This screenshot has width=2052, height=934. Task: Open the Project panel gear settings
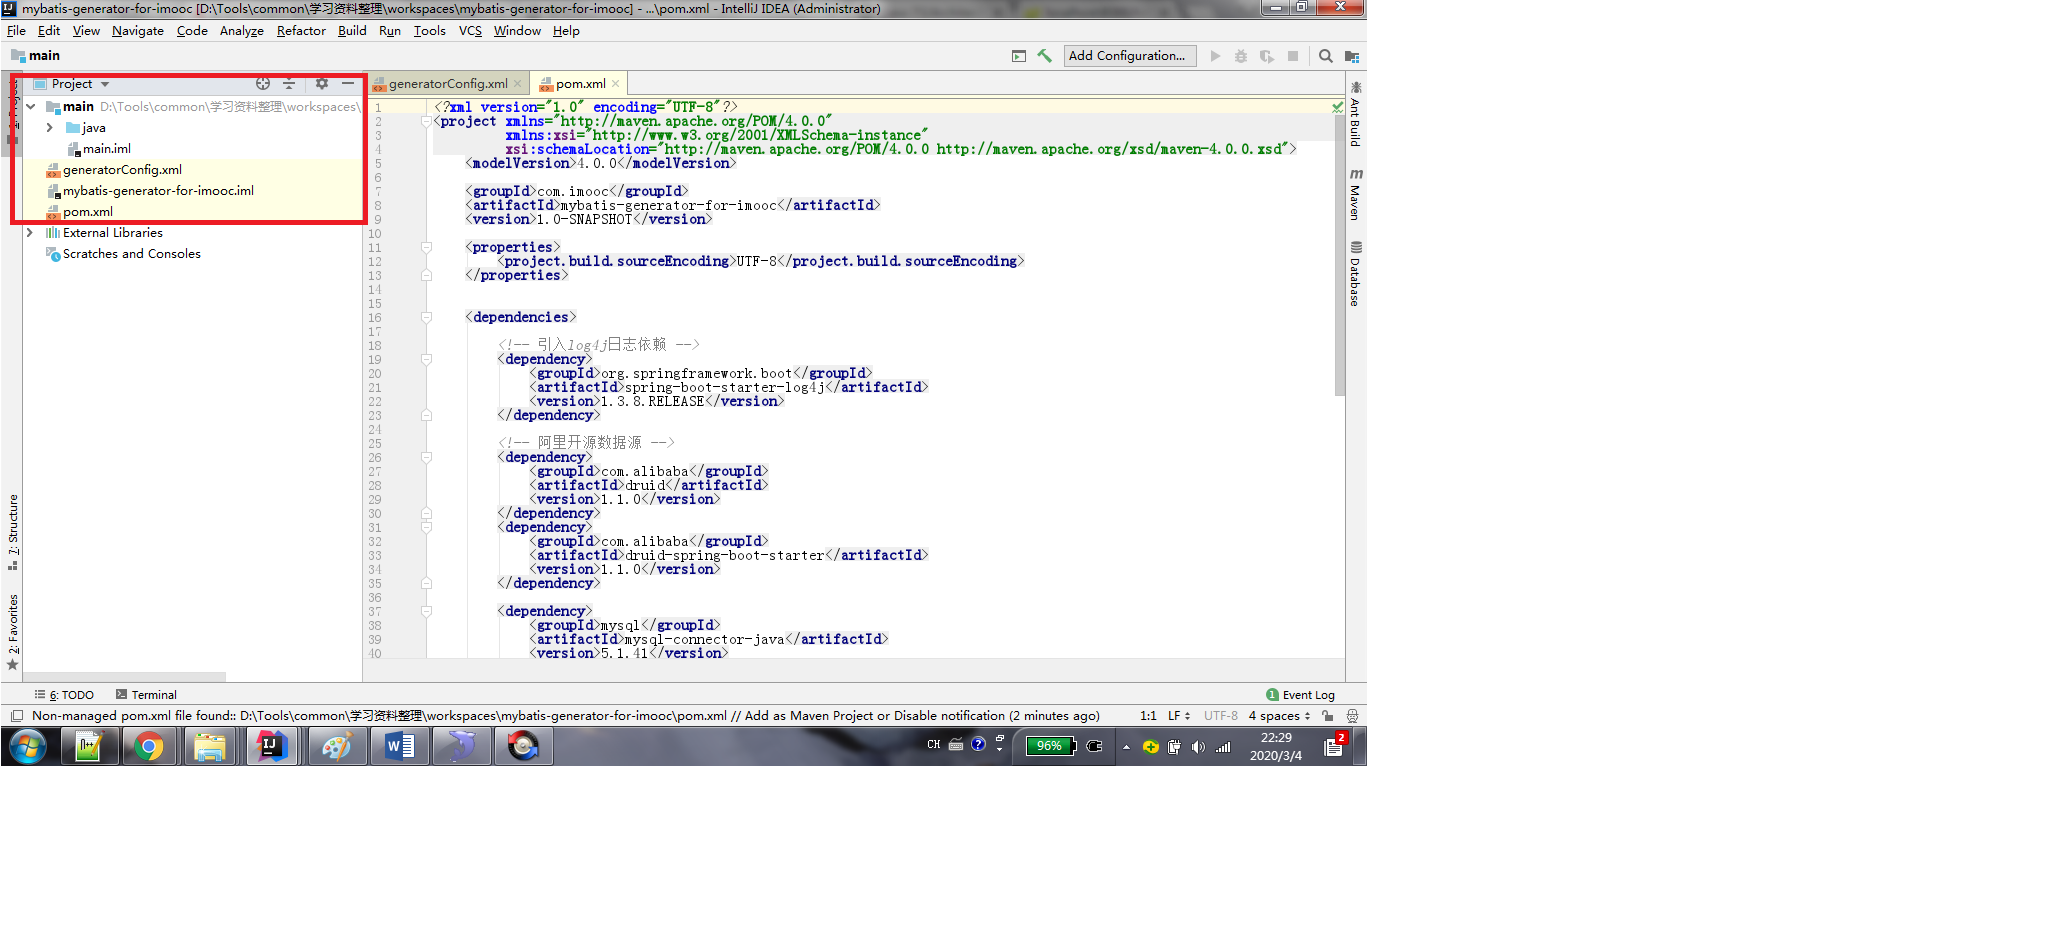pos(321,84)
